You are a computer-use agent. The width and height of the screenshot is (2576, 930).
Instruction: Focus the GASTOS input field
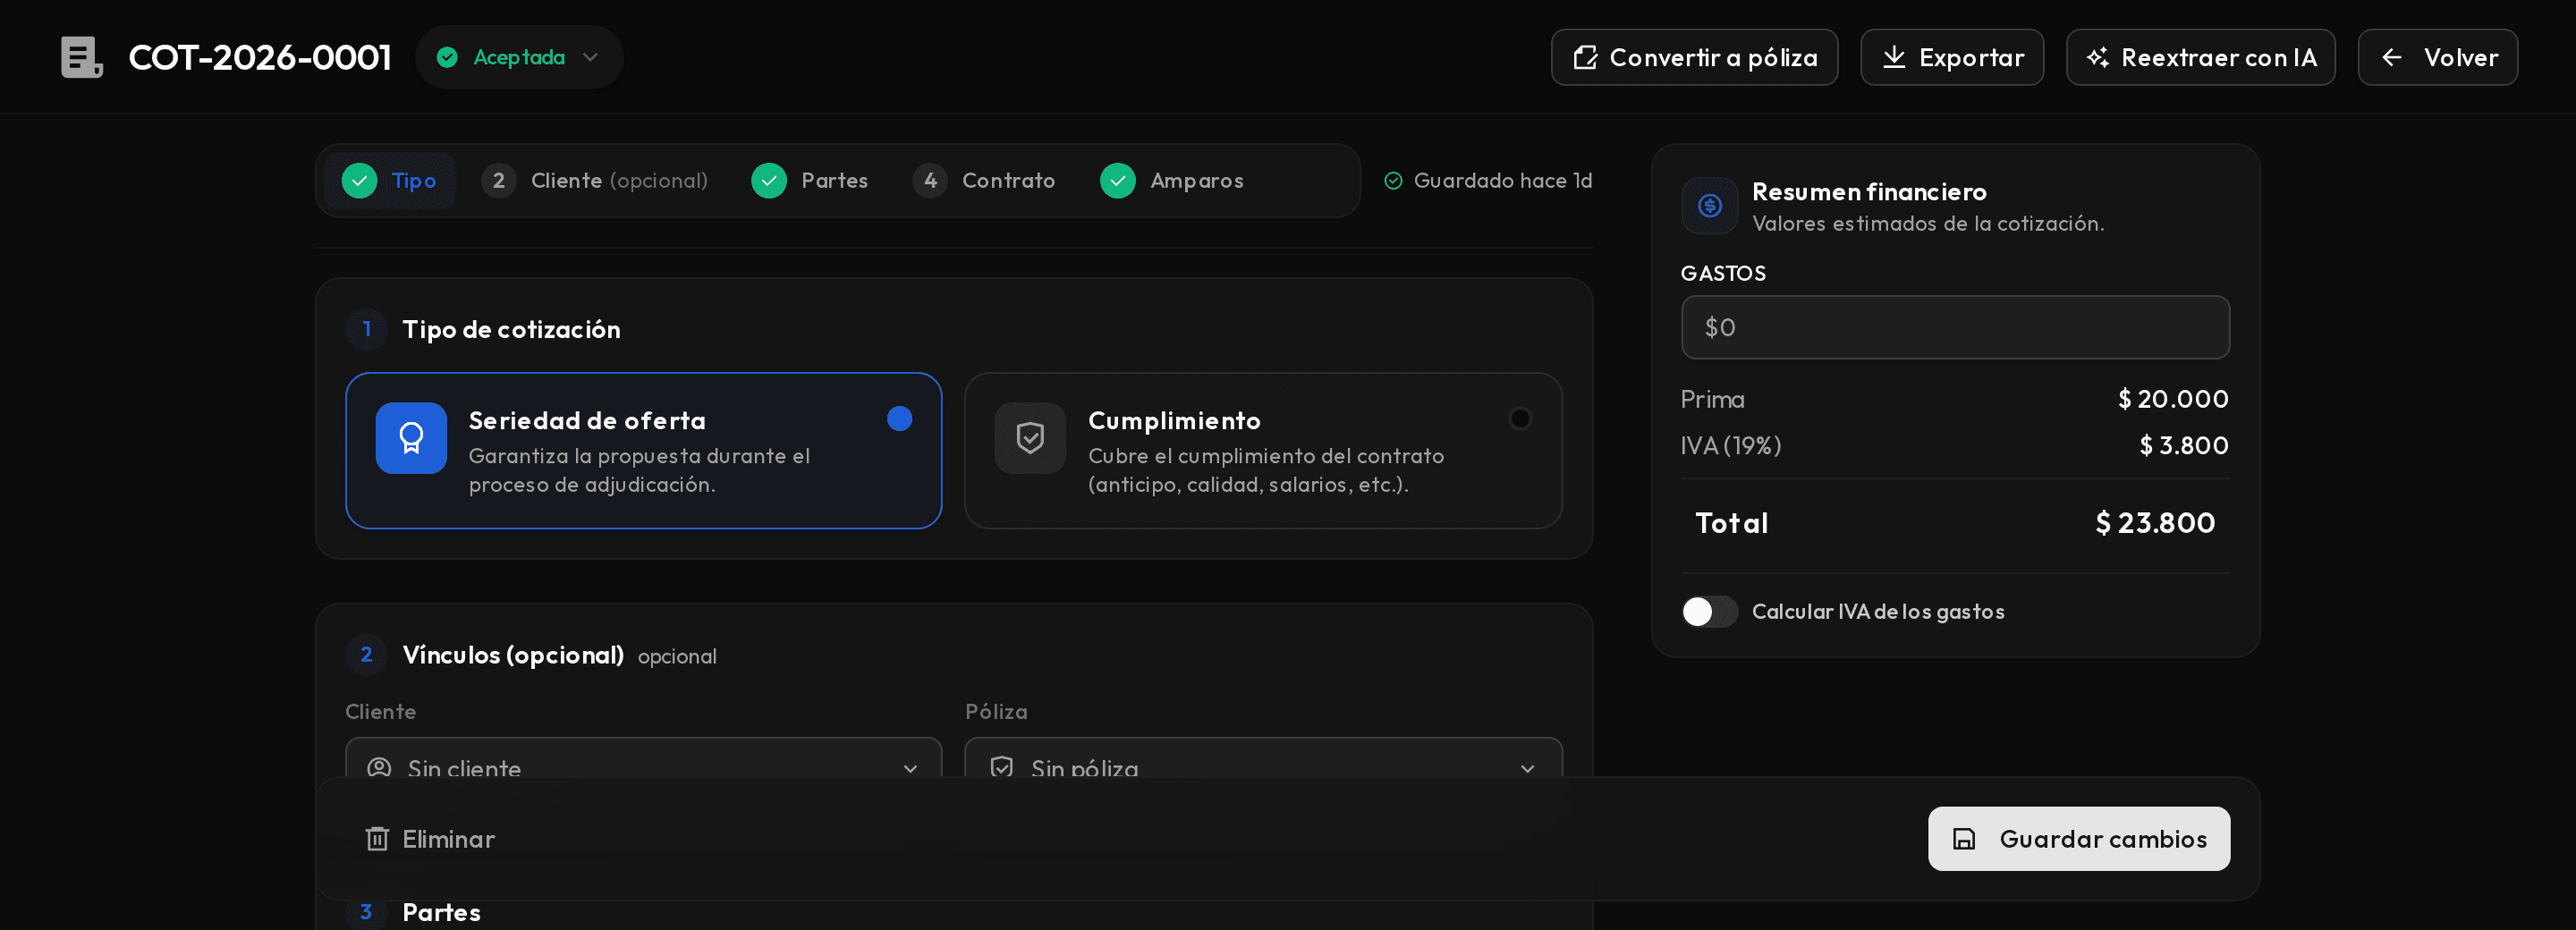[x=1955, y=327]
